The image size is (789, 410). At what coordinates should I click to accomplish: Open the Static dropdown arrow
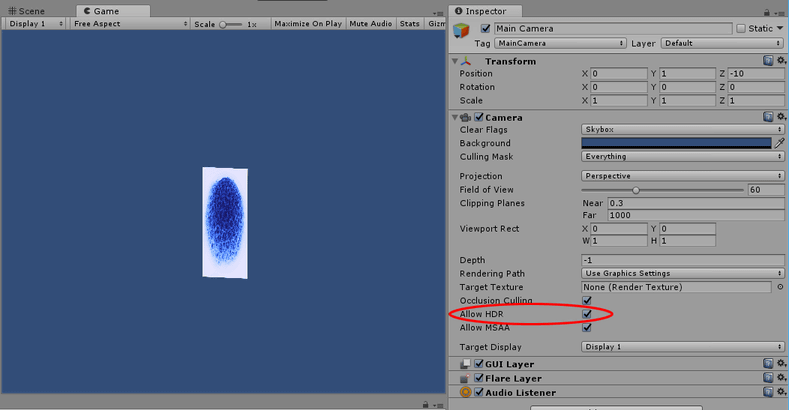tap(780, 29)
